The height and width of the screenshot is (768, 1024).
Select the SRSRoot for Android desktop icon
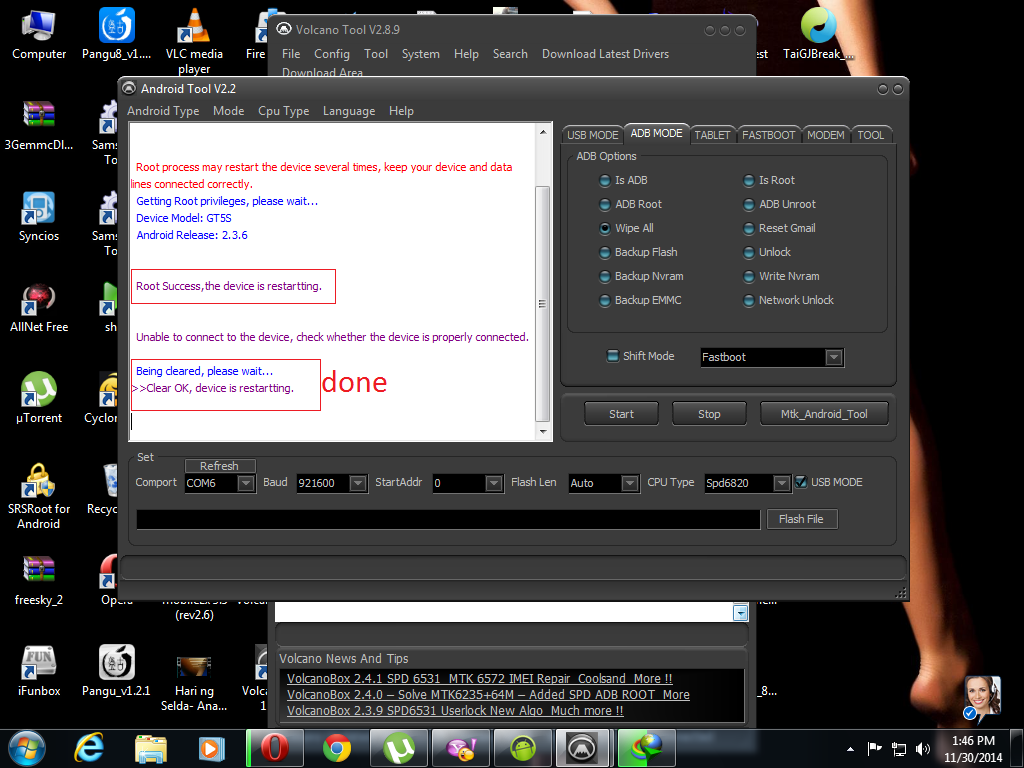click(39, 496)
